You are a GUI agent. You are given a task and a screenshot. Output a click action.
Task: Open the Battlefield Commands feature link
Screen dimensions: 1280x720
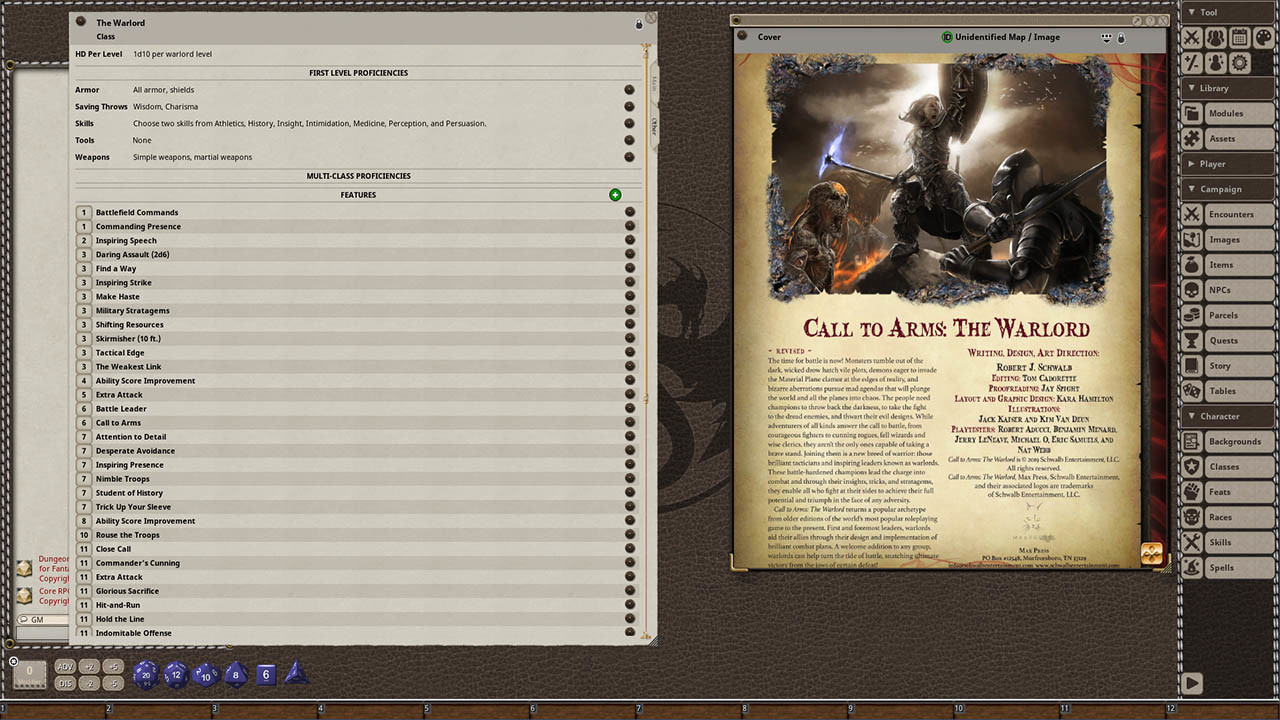point(629,212)
